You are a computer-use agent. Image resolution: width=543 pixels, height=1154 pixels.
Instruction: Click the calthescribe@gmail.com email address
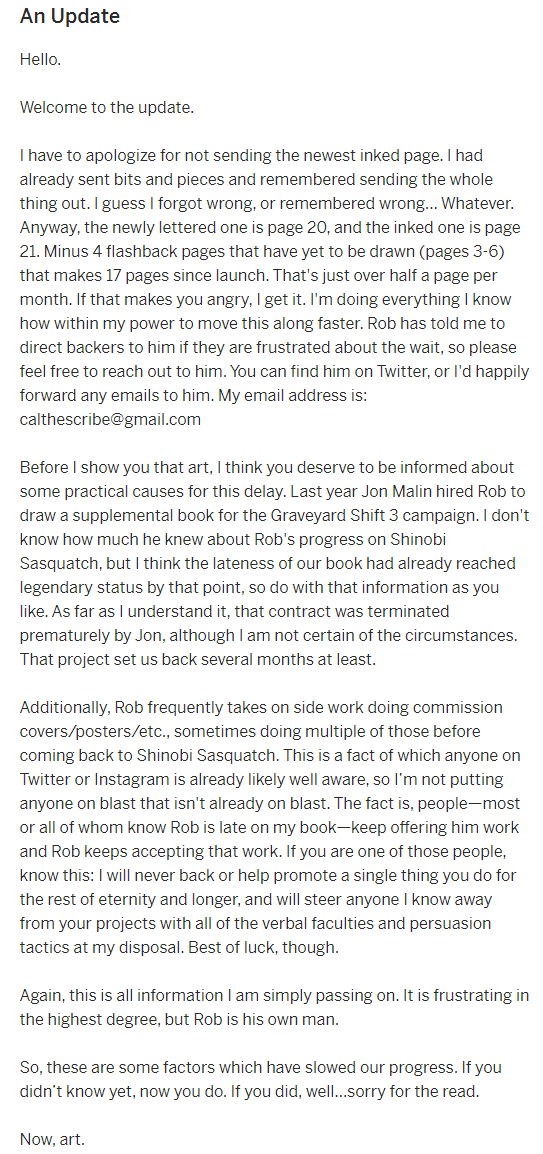tap(110, 420)
